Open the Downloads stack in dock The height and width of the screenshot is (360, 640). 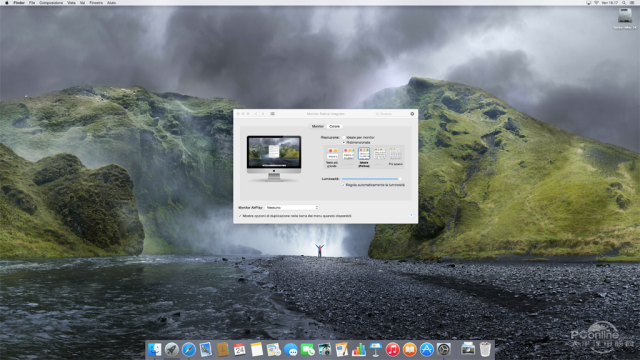[468, 349]
